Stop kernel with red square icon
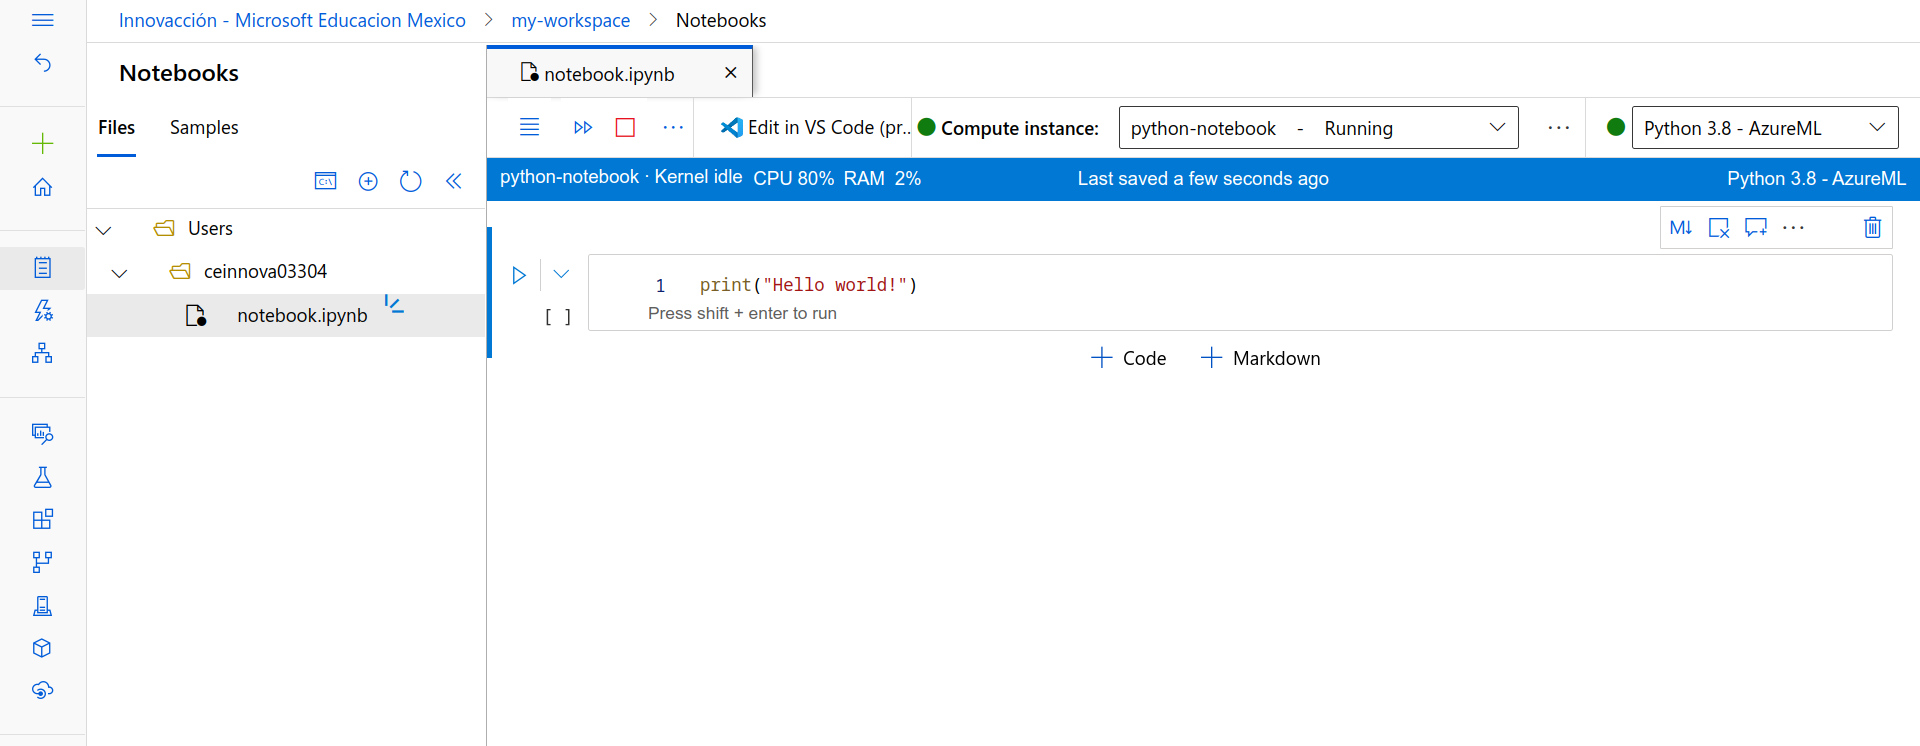This screenshot has width=1920, height=746. click(626, 127)
